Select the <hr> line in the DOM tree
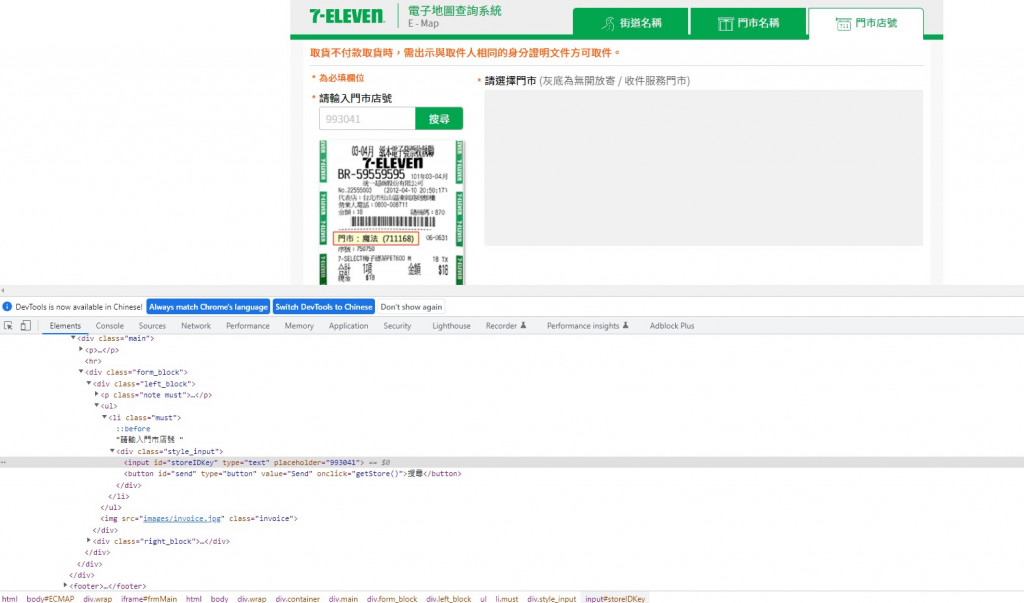 pyautogui.click(x=93, y=361)
